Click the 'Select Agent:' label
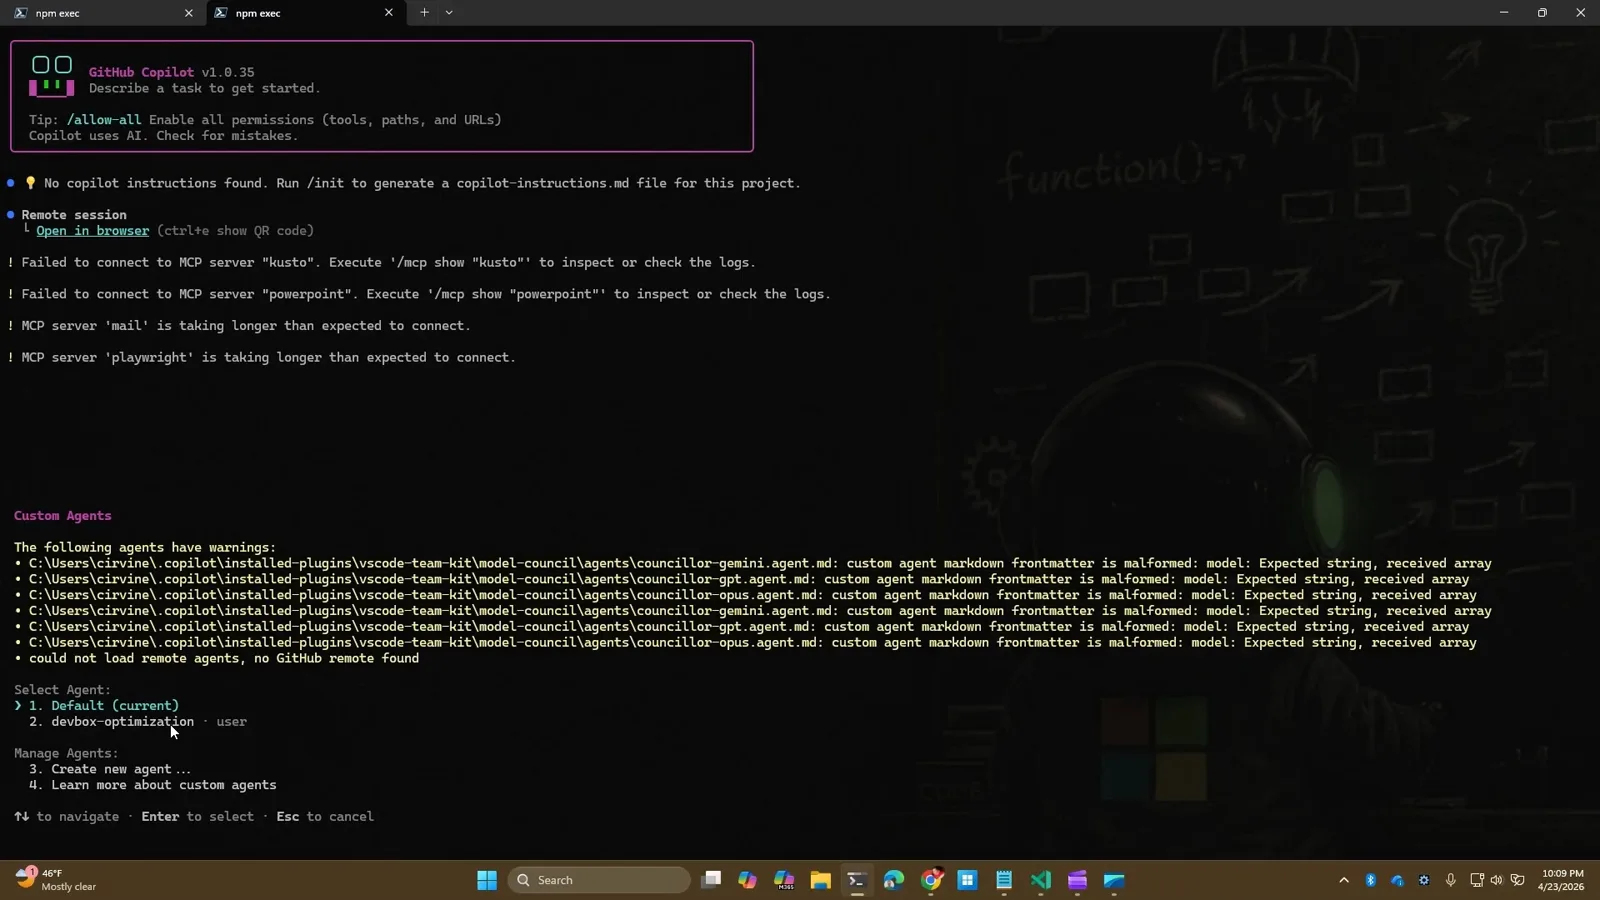This screenshot has height=900, width=1600. click(63, 690)
